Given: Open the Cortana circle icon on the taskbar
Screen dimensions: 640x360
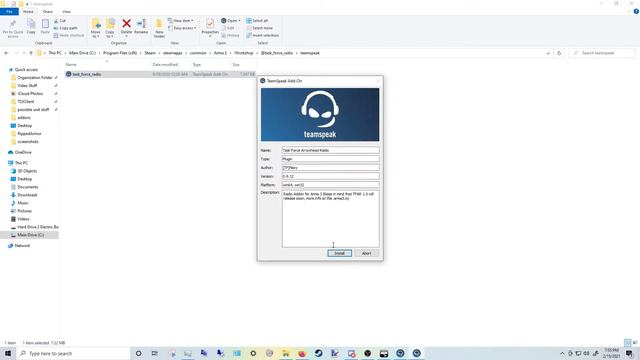Looking at the screenshot, I should click(138, 353).
